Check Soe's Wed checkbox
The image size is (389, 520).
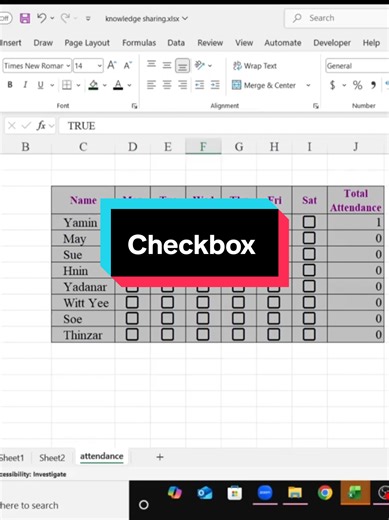(203, 318)
